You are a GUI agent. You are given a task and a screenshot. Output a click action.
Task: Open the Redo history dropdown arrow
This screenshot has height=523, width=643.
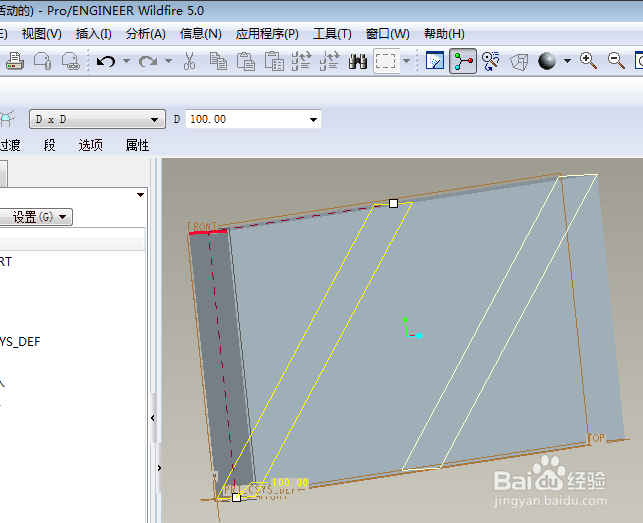[x=168, y=61]
